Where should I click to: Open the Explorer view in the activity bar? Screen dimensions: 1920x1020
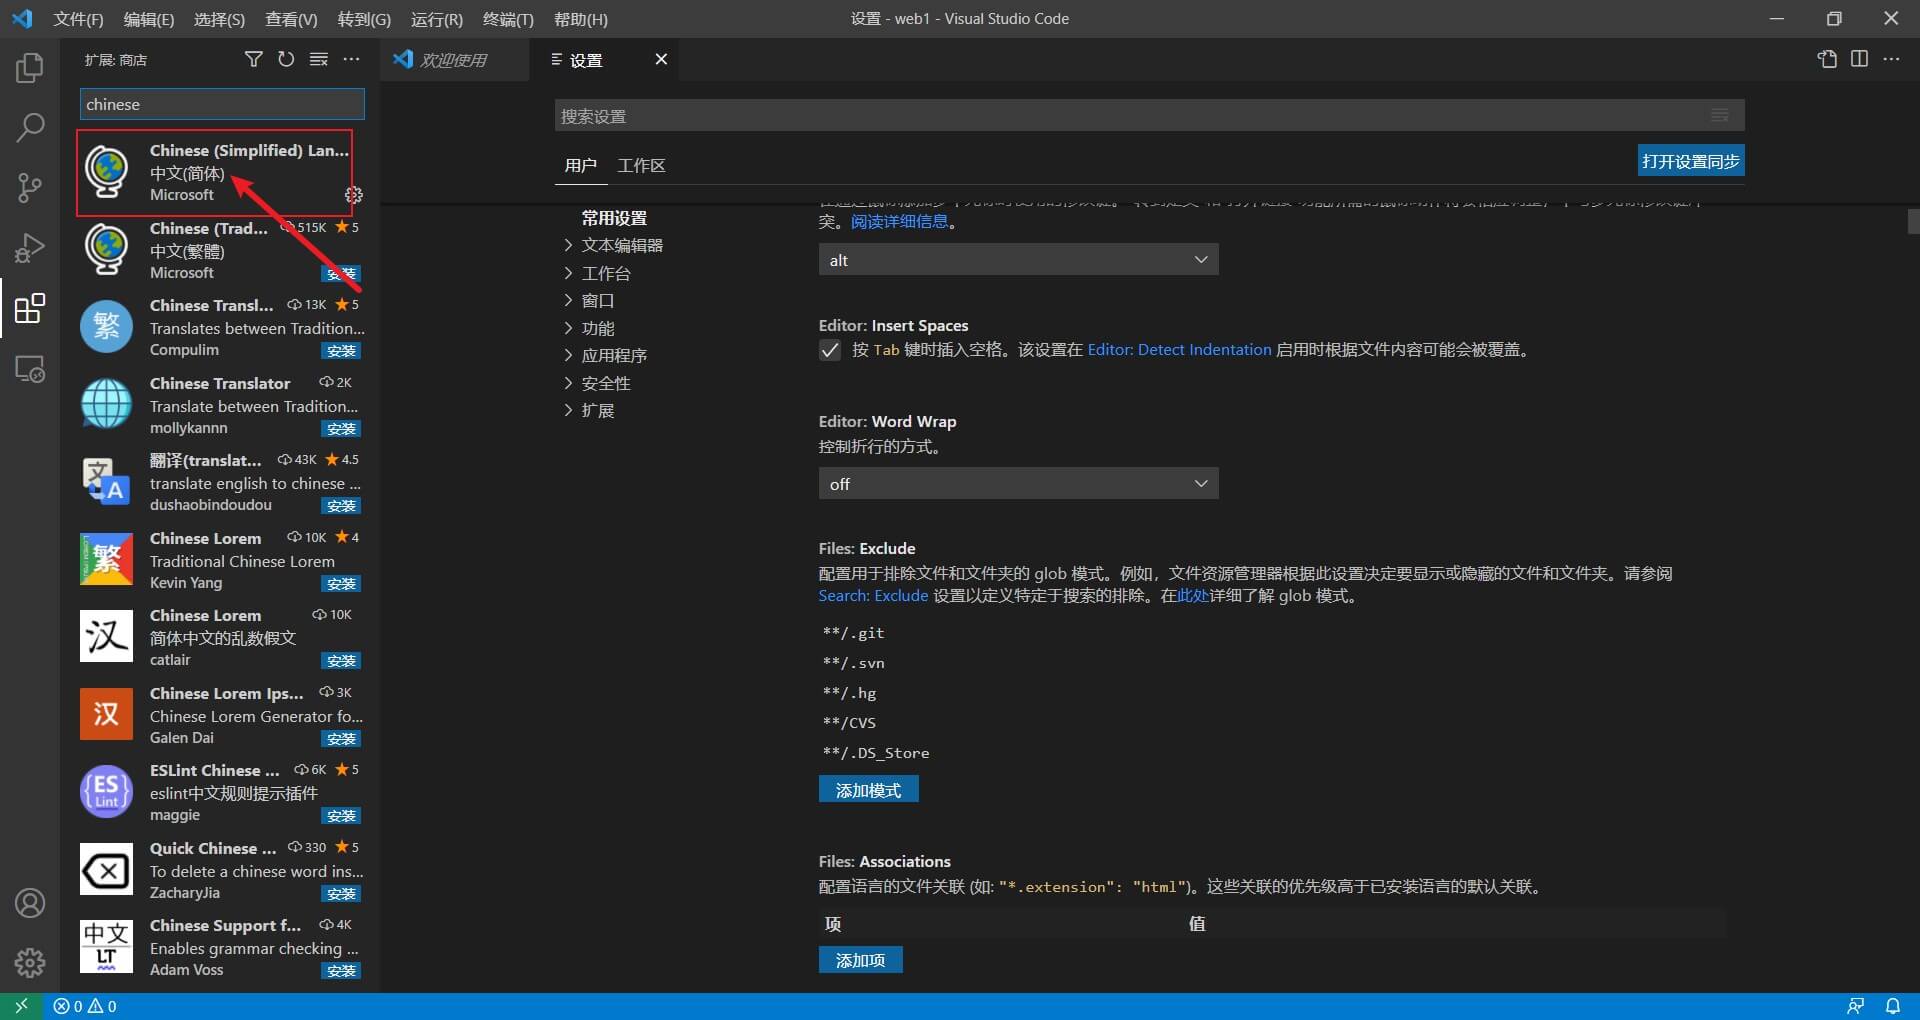coord(30,68)
